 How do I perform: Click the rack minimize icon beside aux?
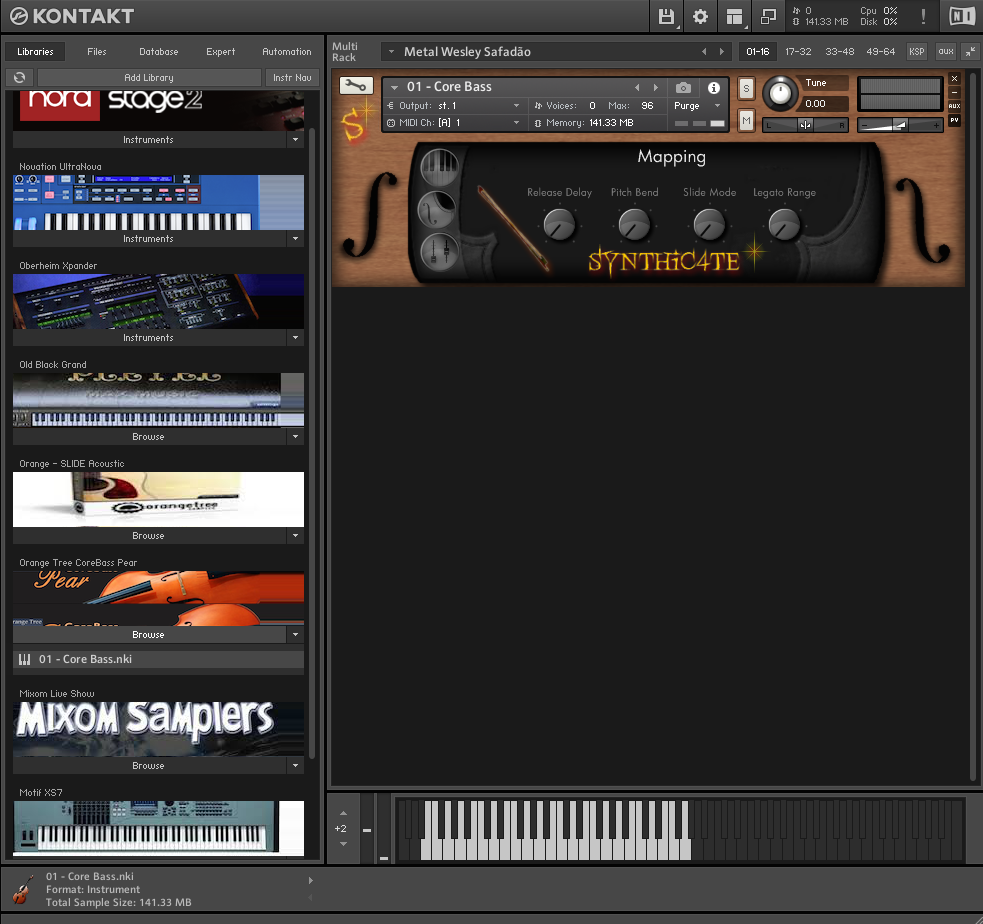970,52
